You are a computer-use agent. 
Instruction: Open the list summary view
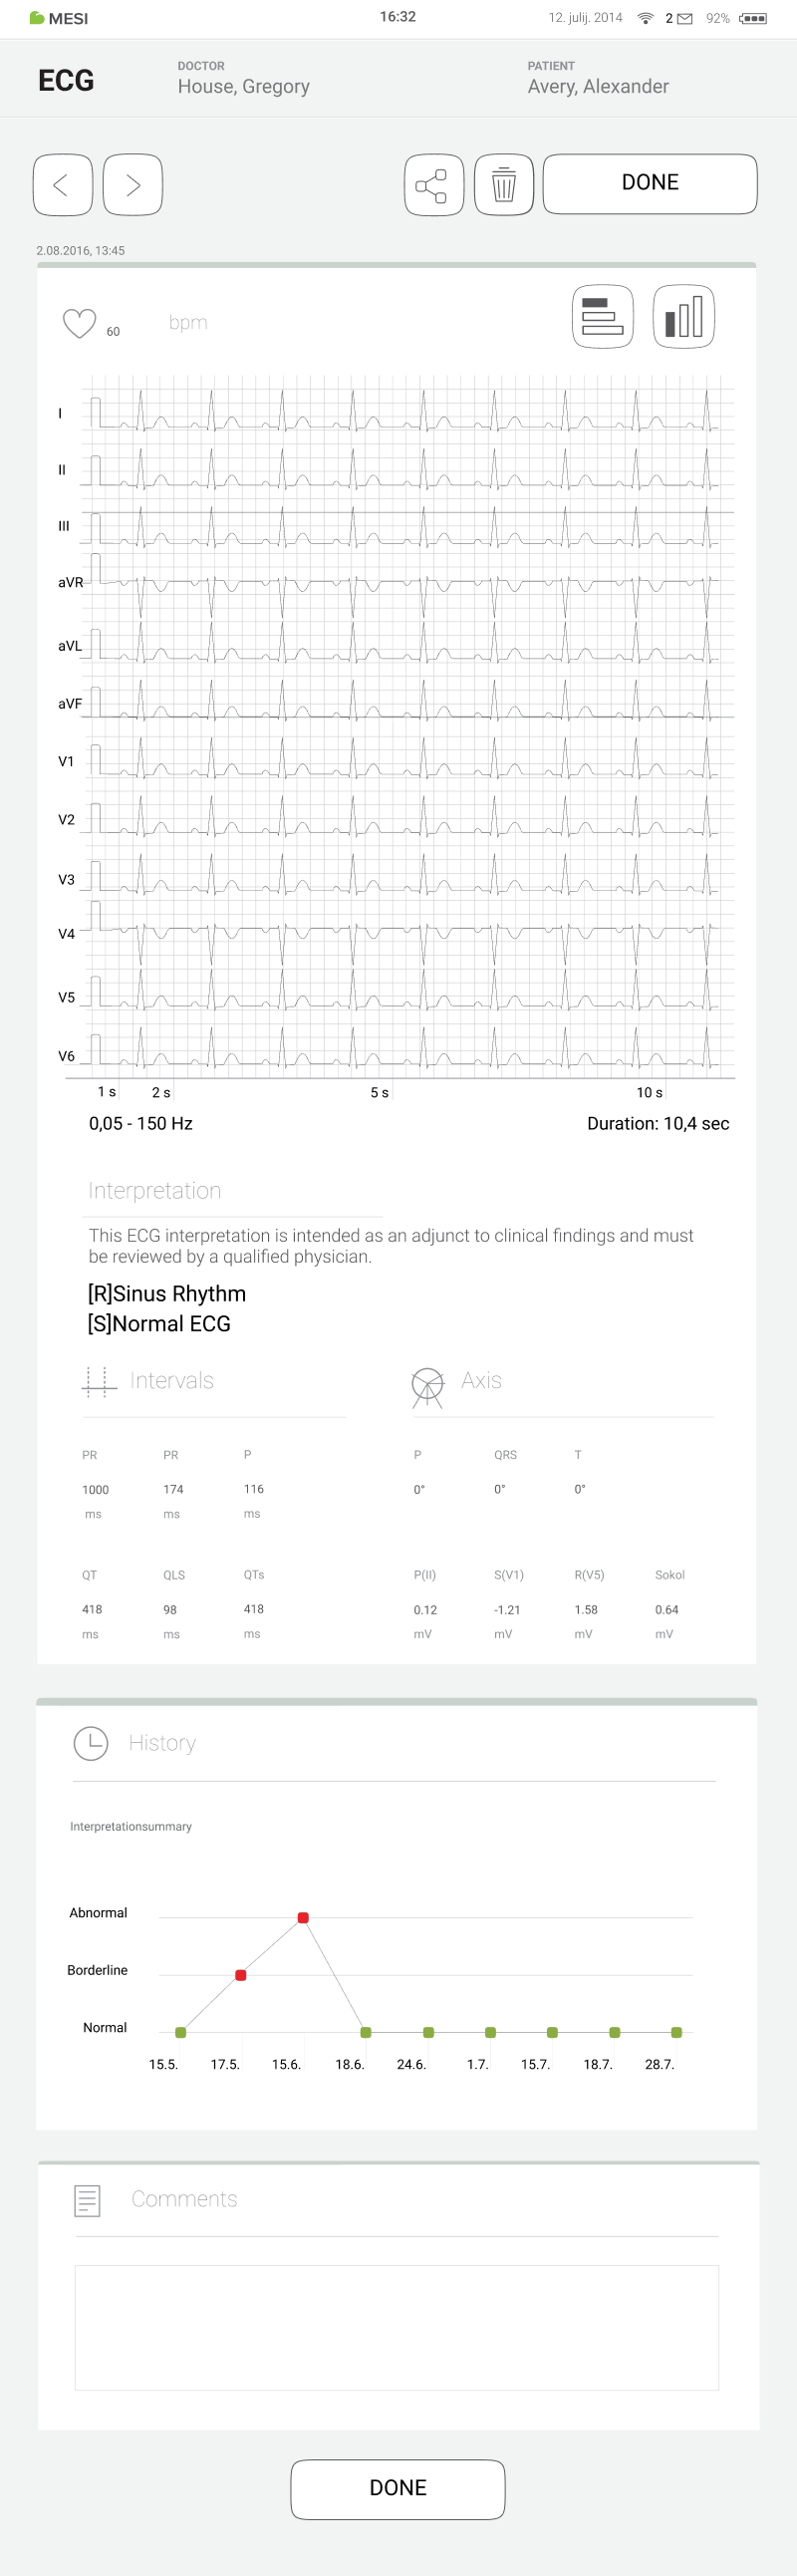pyautogui.click(x=602, y=315)
